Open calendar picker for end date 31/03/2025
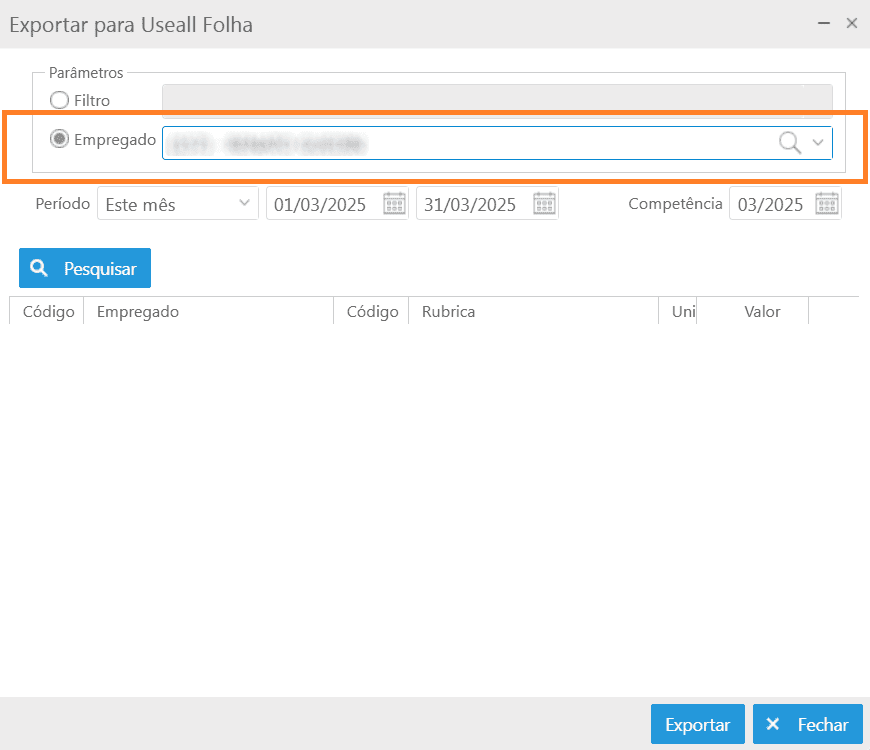The image size is (870, 750). coord(544,204)
